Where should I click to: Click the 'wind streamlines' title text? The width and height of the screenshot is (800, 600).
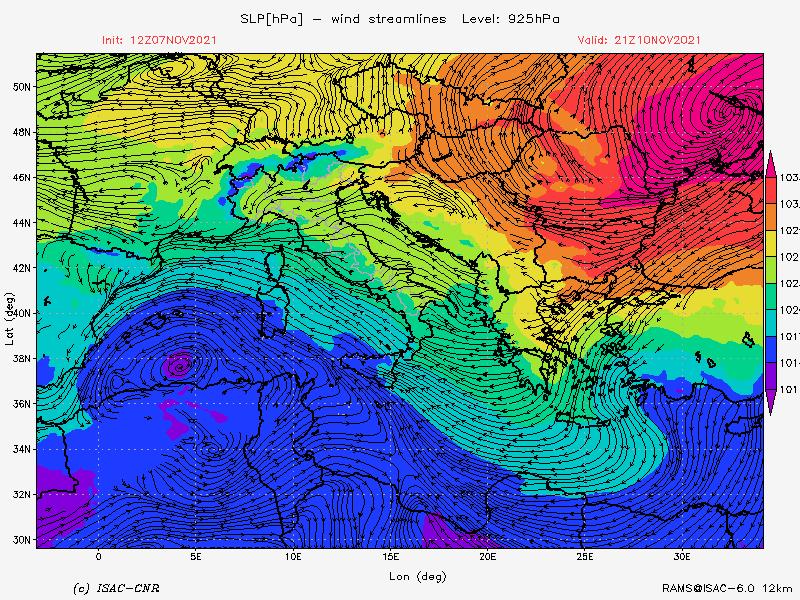[389, 19]
